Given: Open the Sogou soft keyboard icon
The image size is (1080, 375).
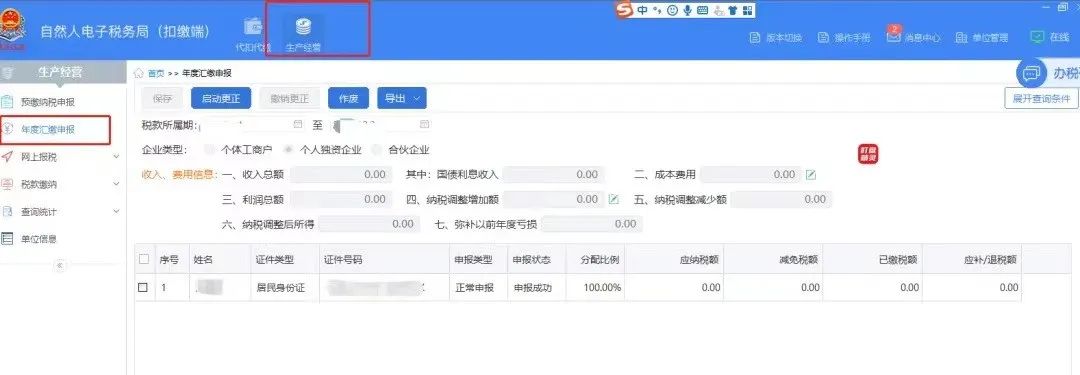Looking at the screenshot, I should click(x=703, y=10).
